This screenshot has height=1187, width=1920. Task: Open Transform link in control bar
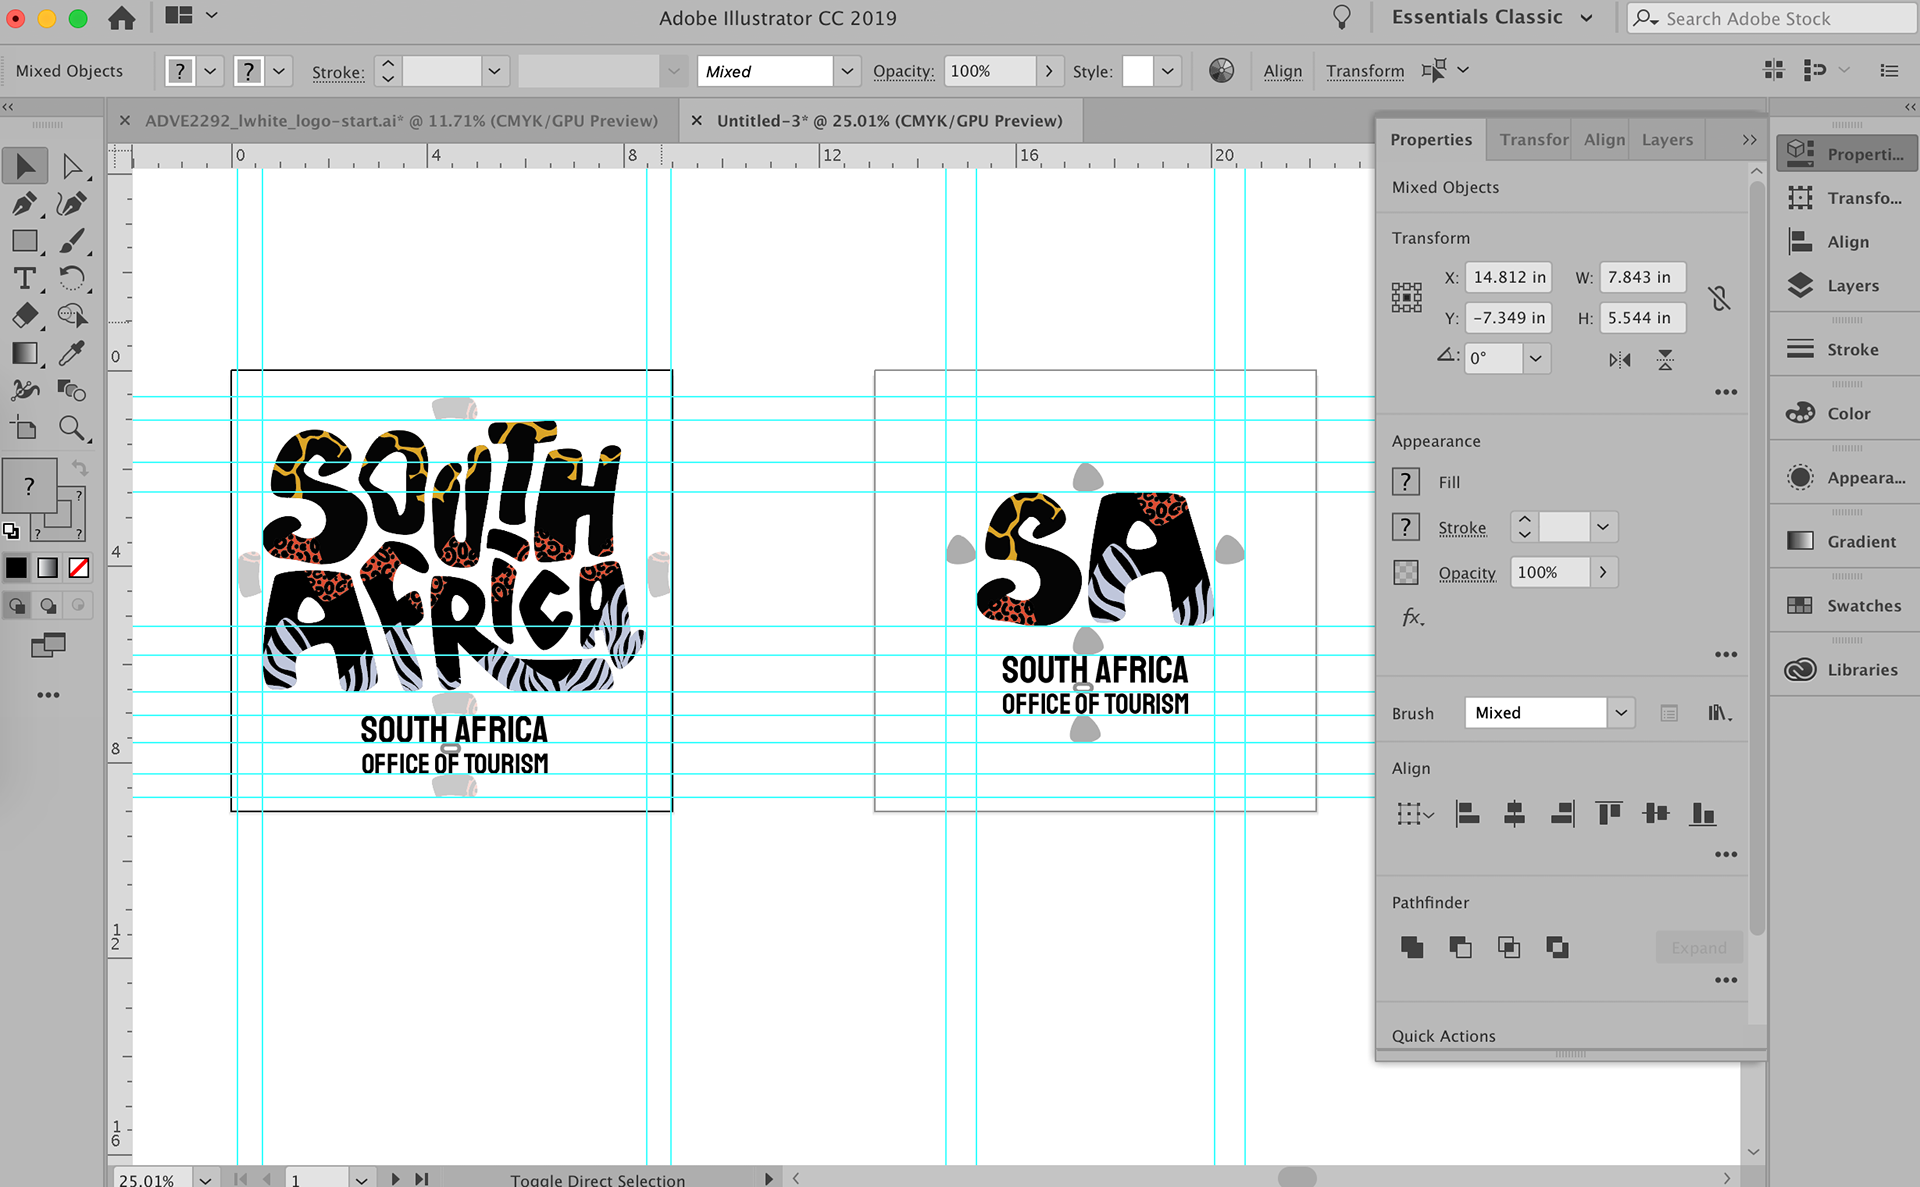coord(1365,71)
